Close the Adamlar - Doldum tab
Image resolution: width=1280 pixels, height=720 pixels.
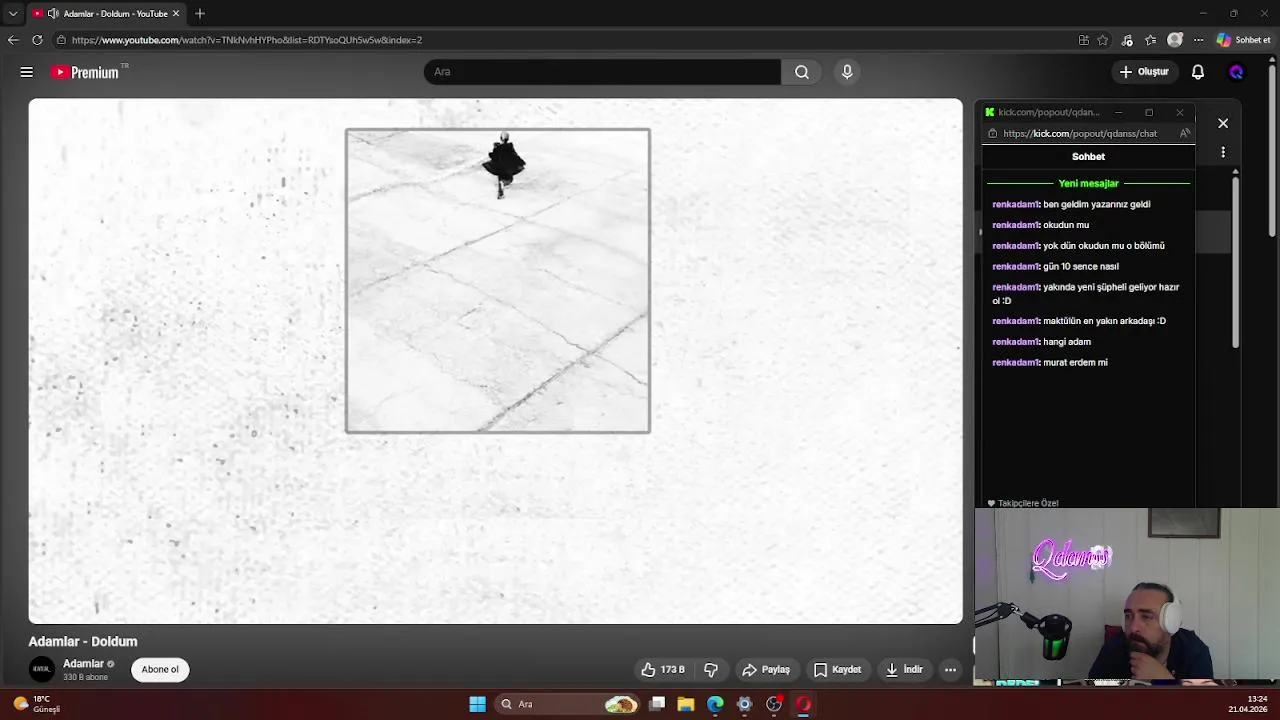pyautogui.click(x=176, y=14)
